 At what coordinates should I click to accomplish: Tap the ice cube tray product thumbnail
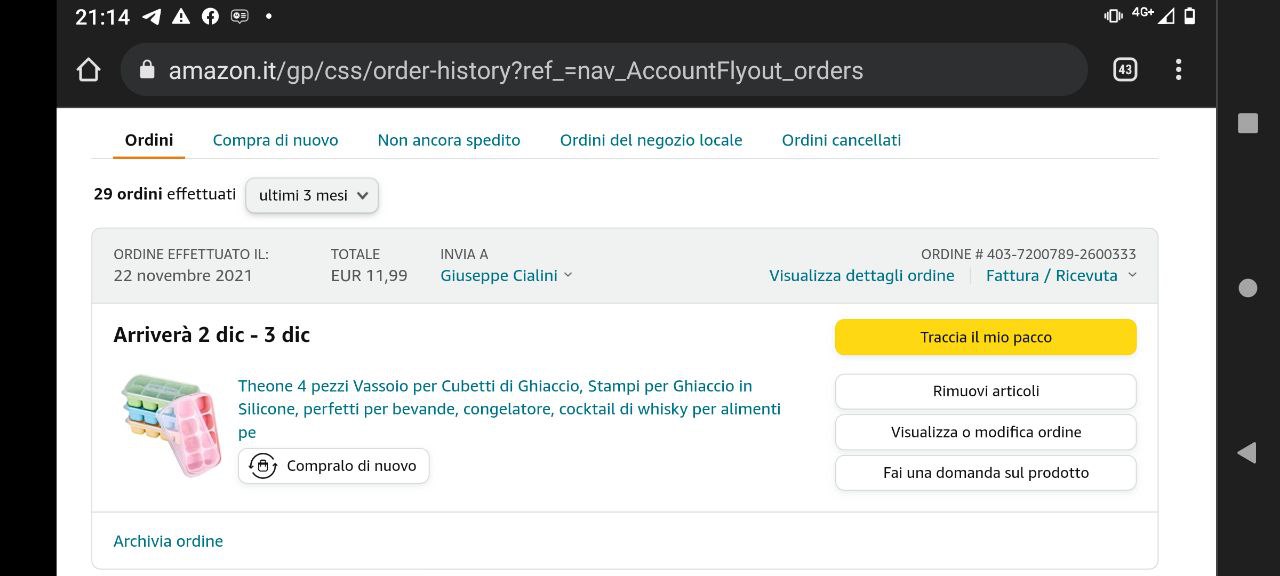pos(171,424)
